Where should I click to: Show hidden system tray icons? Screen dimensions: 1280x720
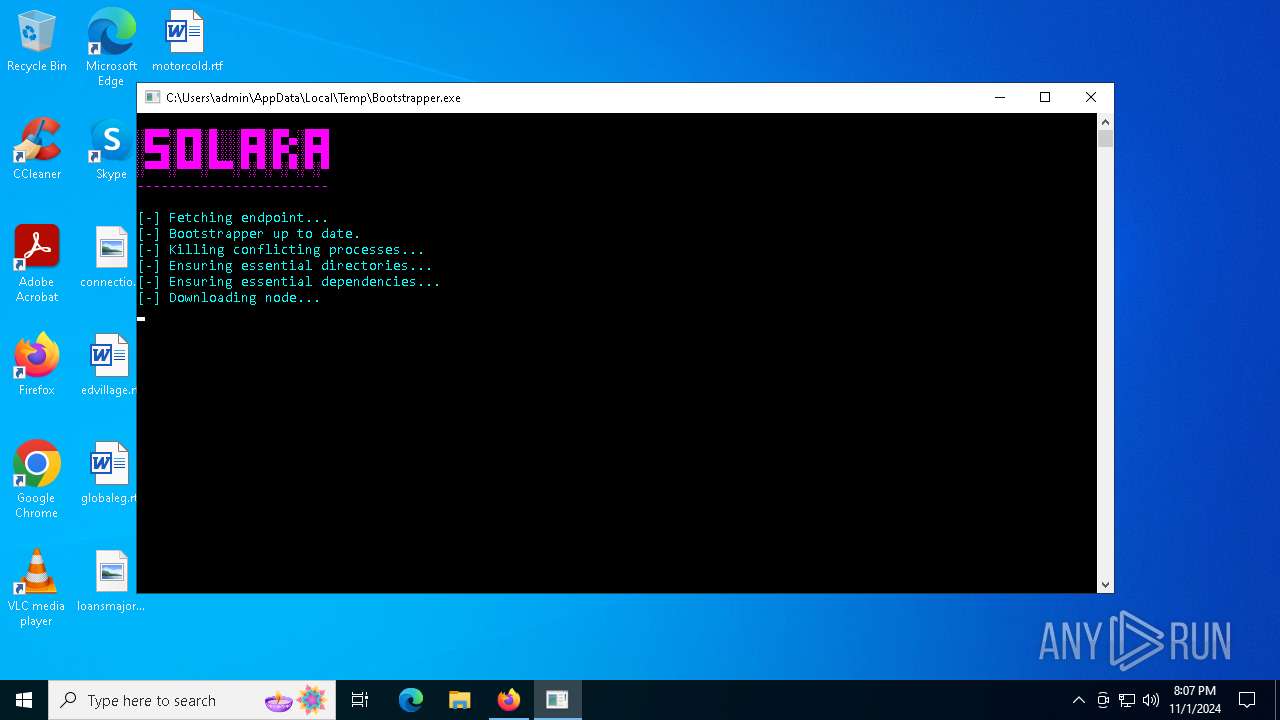coord(1078,700)
